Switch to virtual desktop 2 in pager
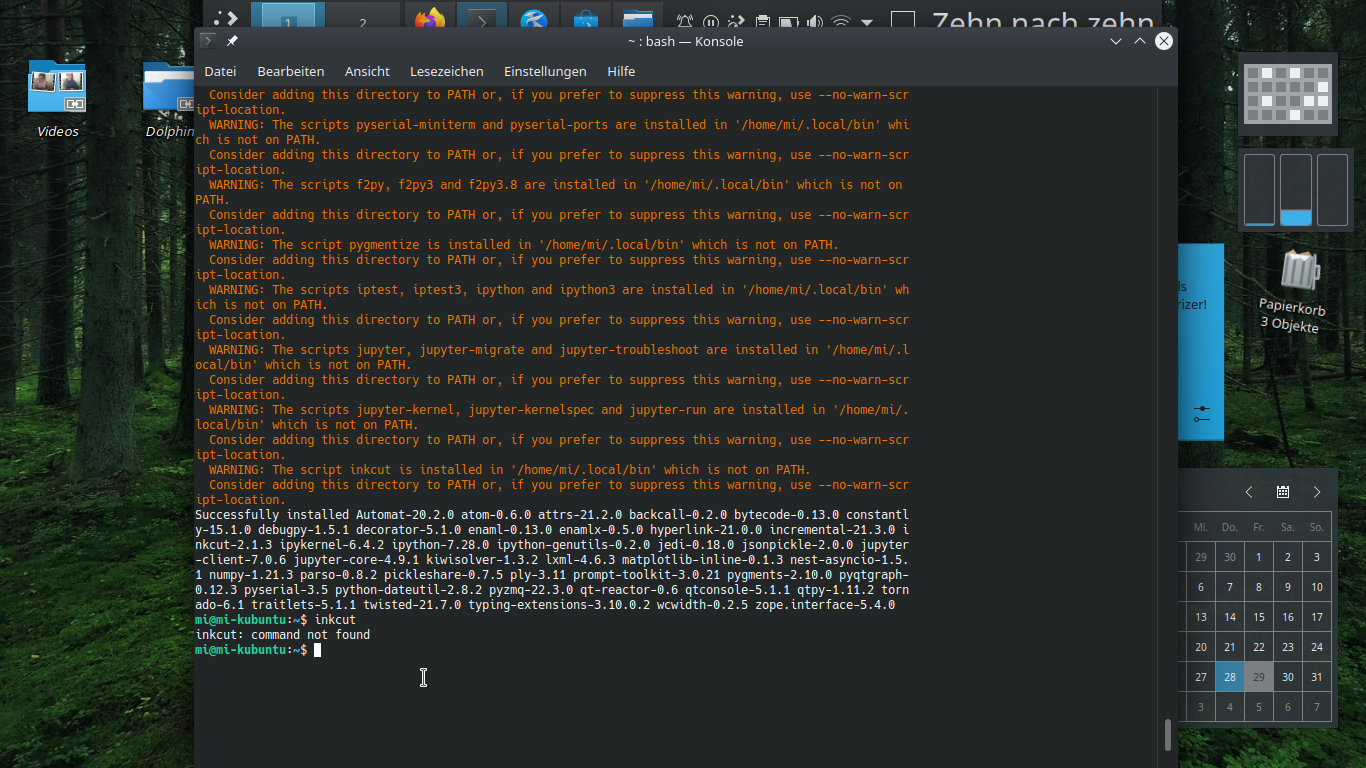Image resolution: width=1366 pixels, height=768 pixels. [x=362, y=21]
